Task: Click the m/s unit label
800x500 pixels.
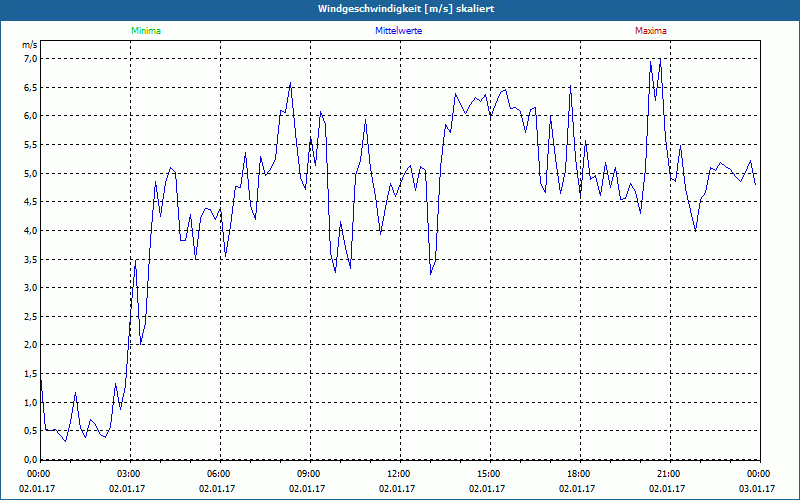Action: 30,45
